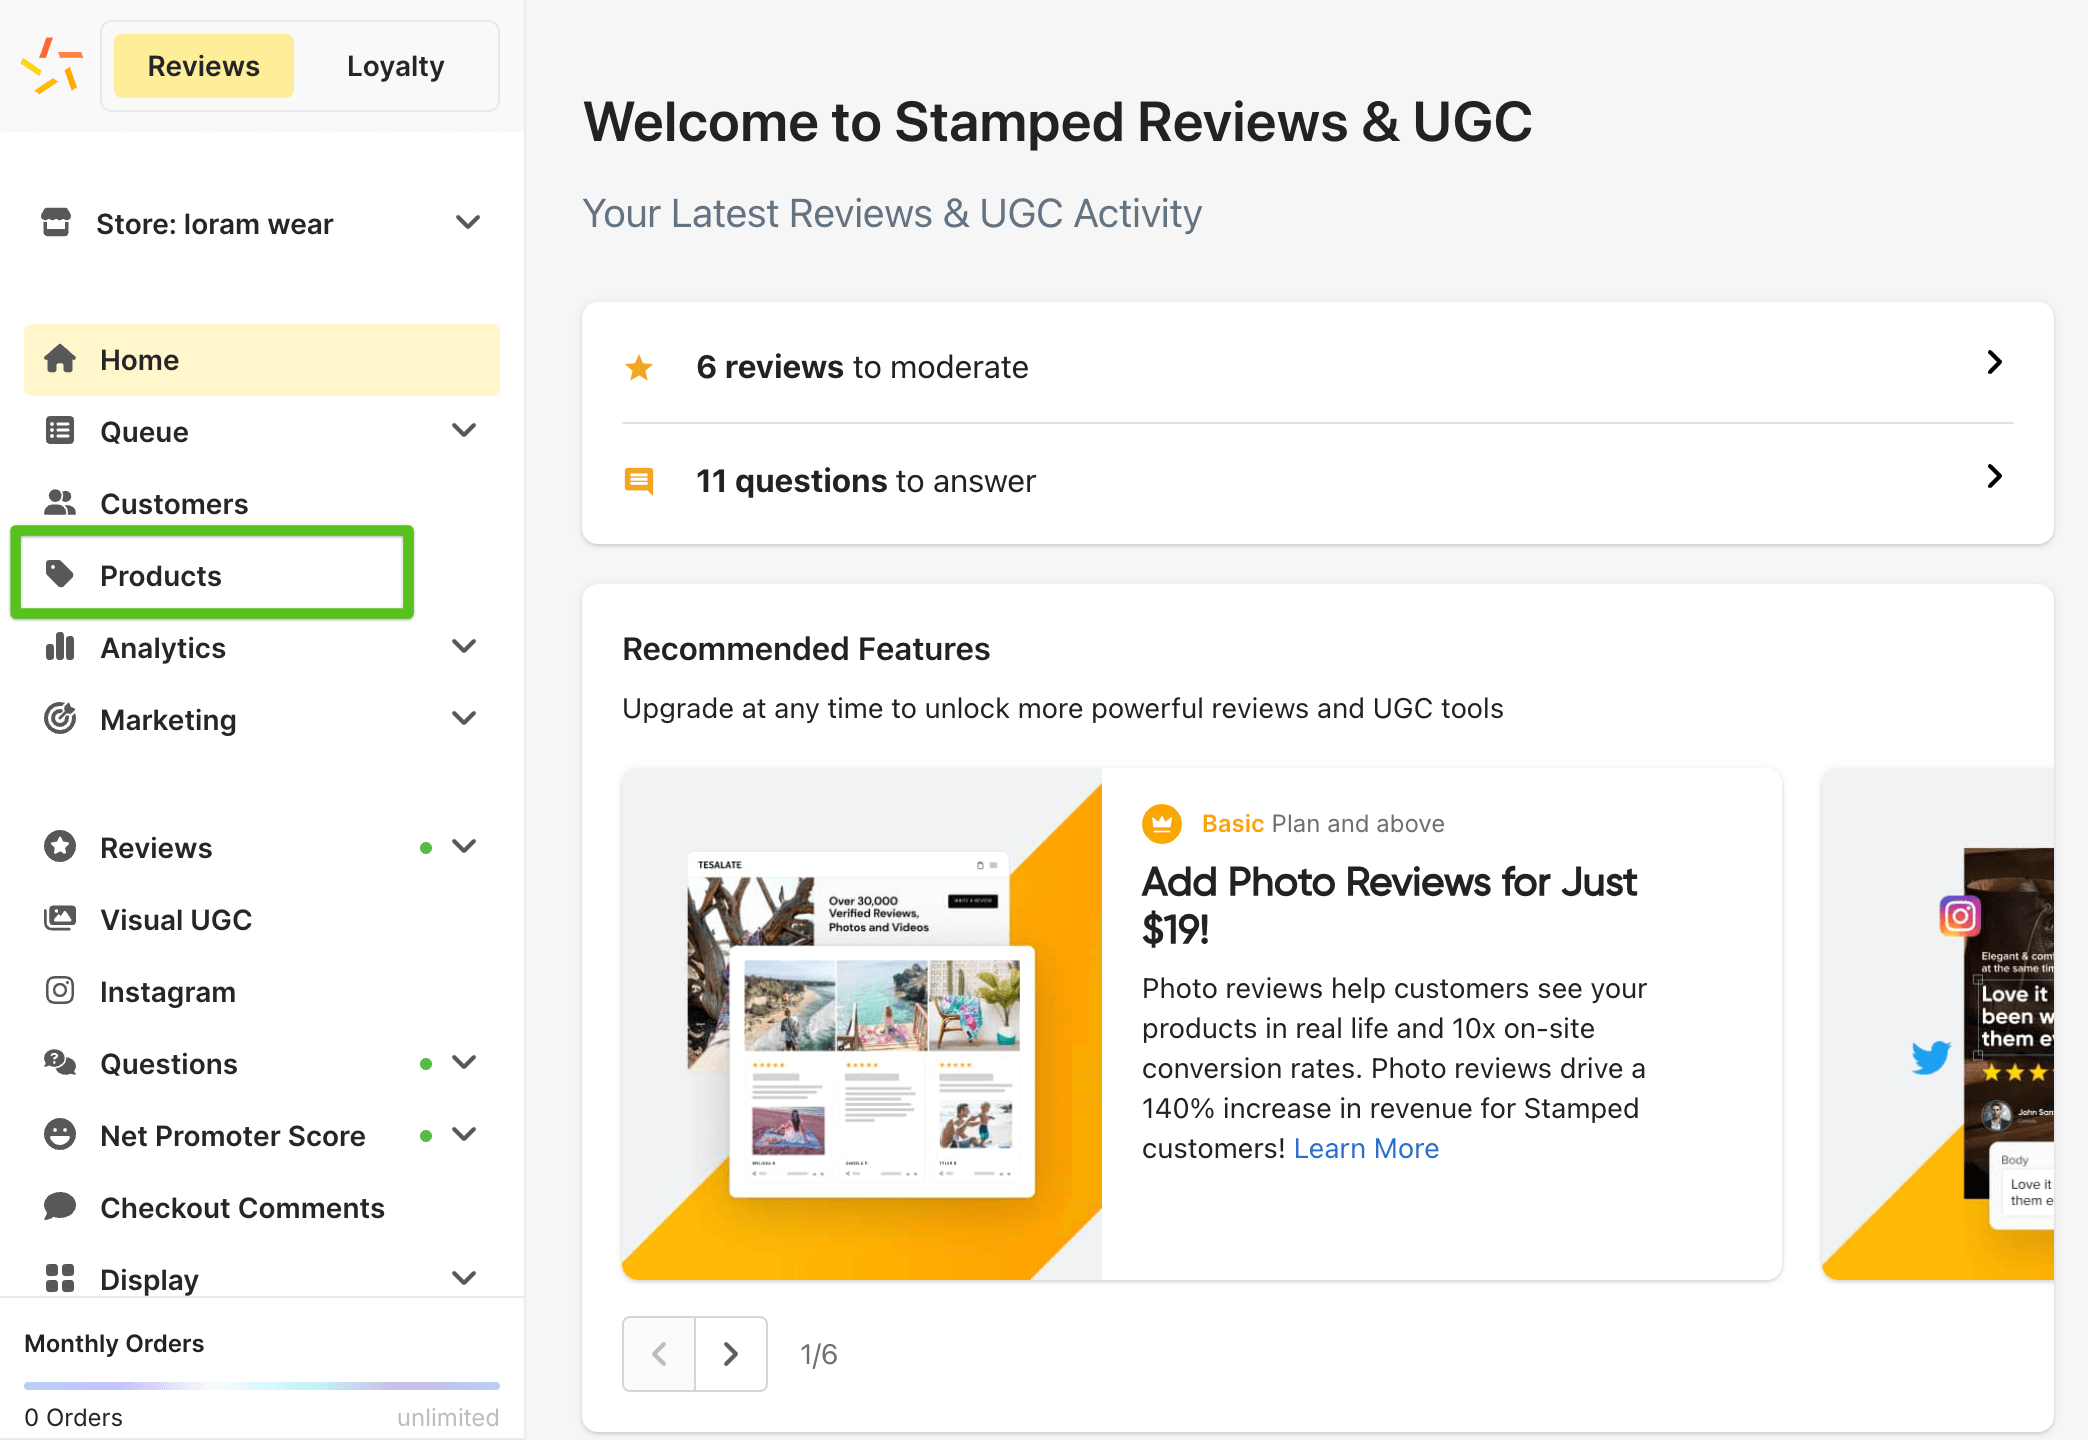
Task: Click the Customers people icon
Action: [x=60, y=503]
